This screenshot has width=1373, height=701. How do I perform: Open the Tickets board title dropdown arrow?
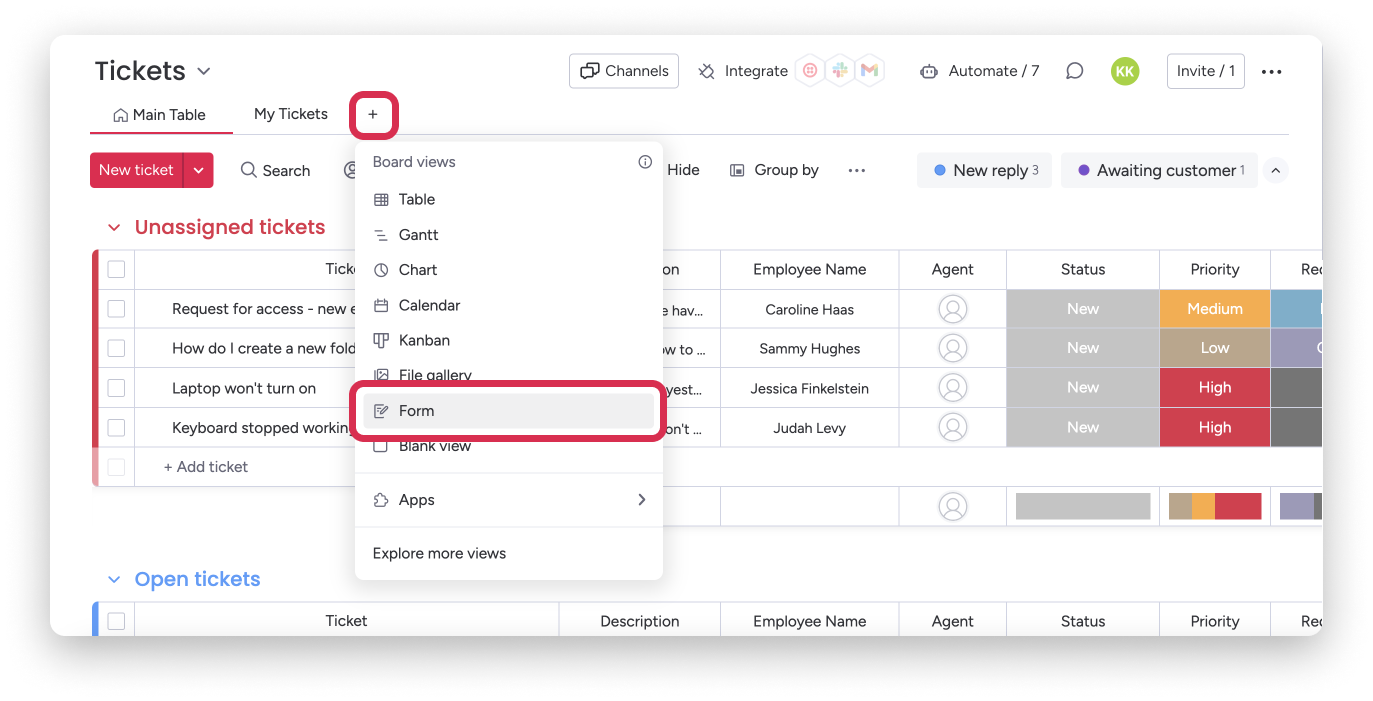click(x=204, y=71)
